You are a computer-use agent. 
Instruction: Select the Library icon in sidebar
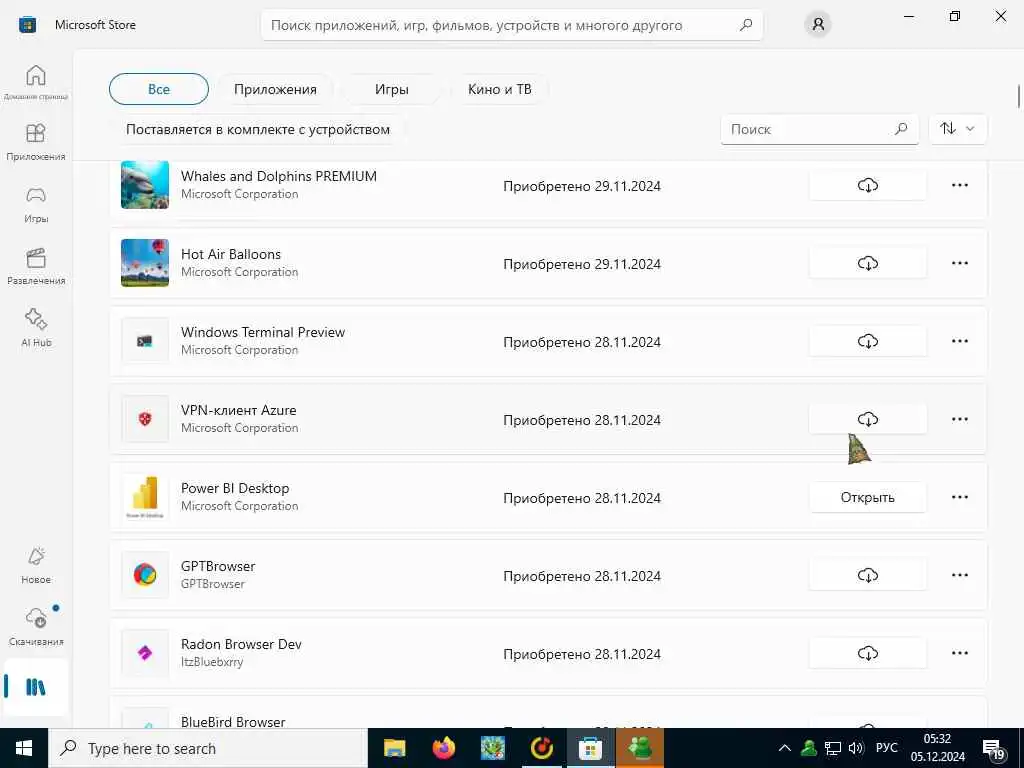coord(36,687)
